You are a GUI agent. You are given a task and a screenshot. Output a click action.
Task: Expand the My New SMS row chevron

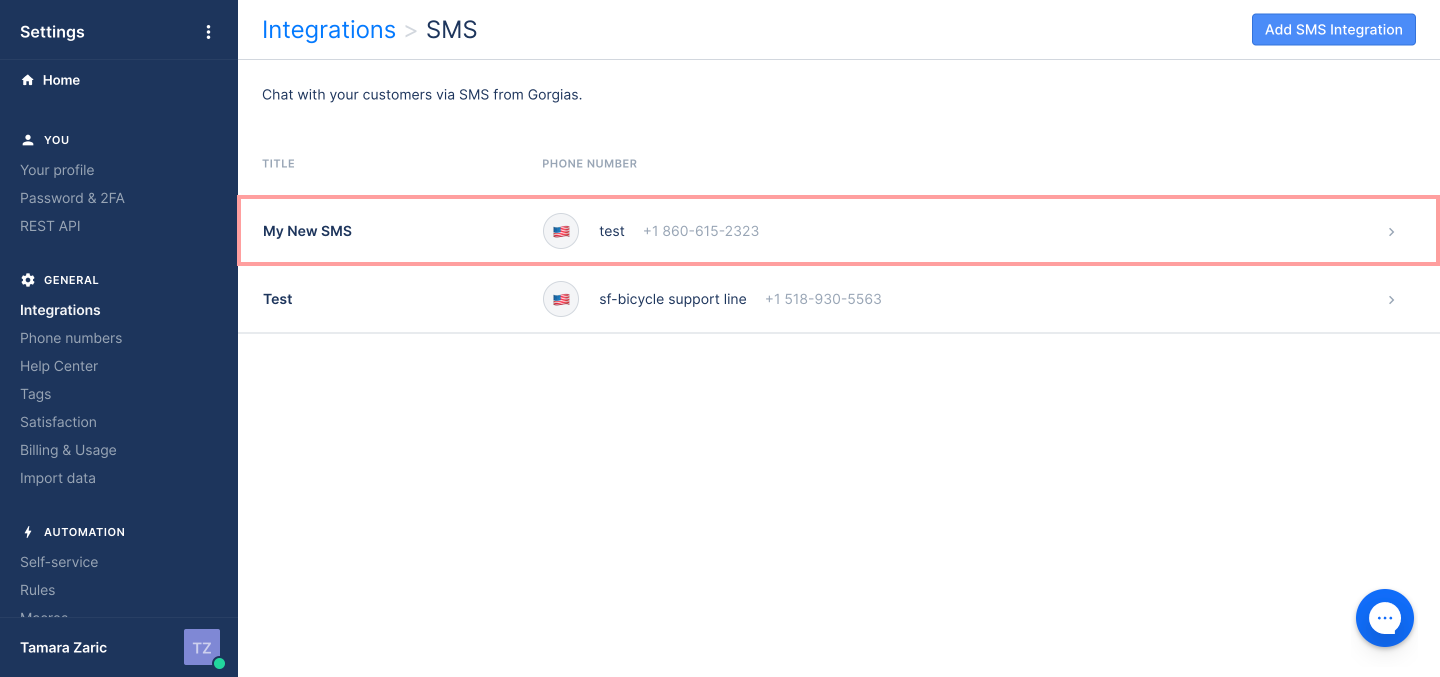pos(1391,232)
